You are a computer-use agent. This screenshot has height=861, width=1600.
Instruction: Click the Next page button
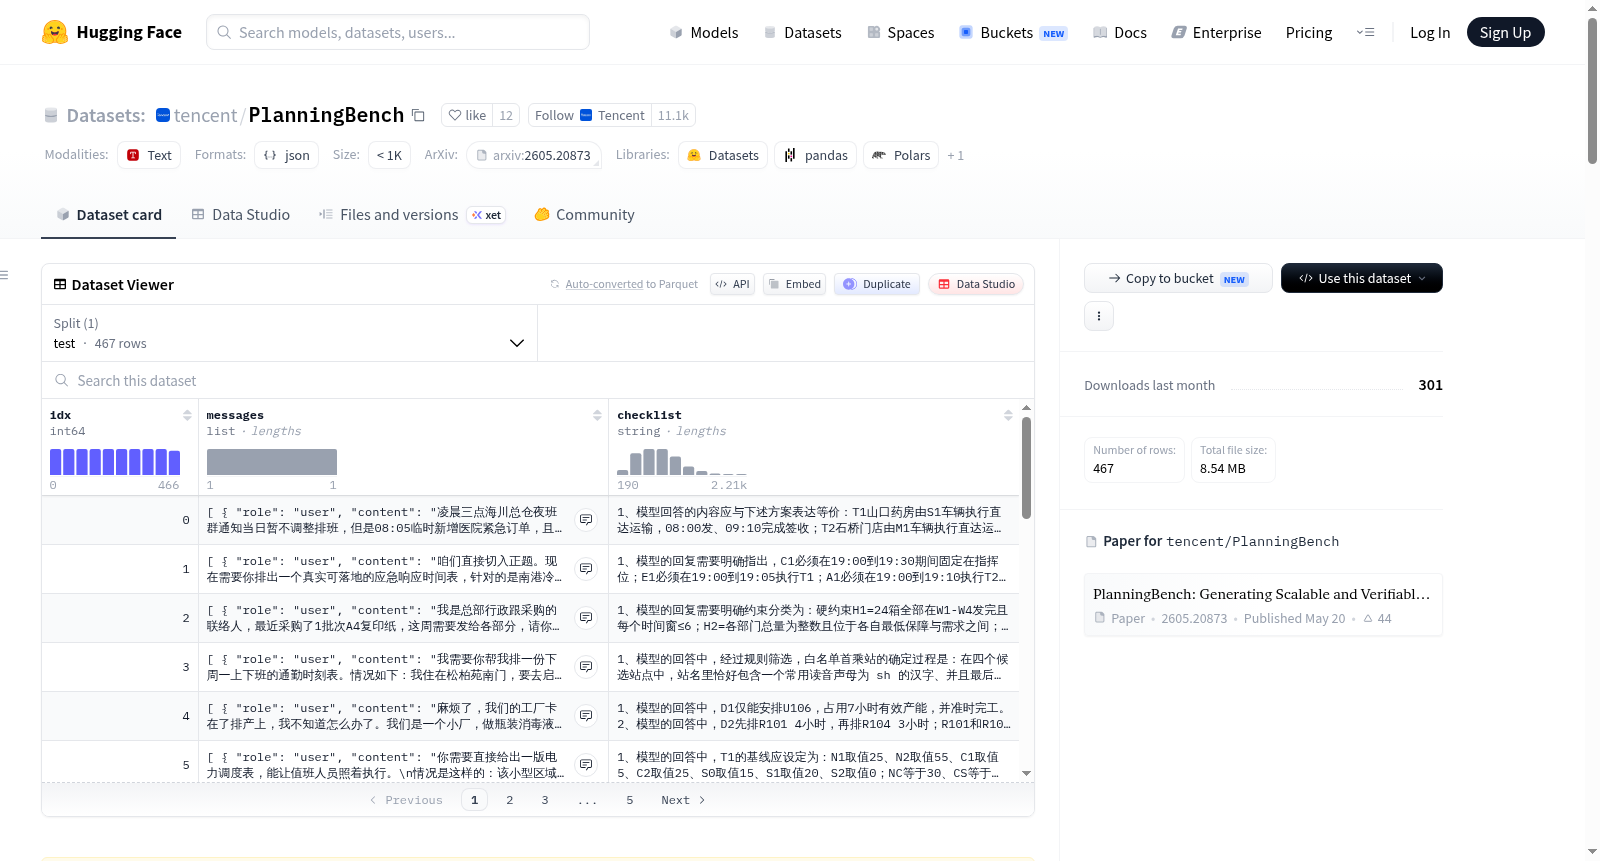pyautogui.click(x=683, y=800)
